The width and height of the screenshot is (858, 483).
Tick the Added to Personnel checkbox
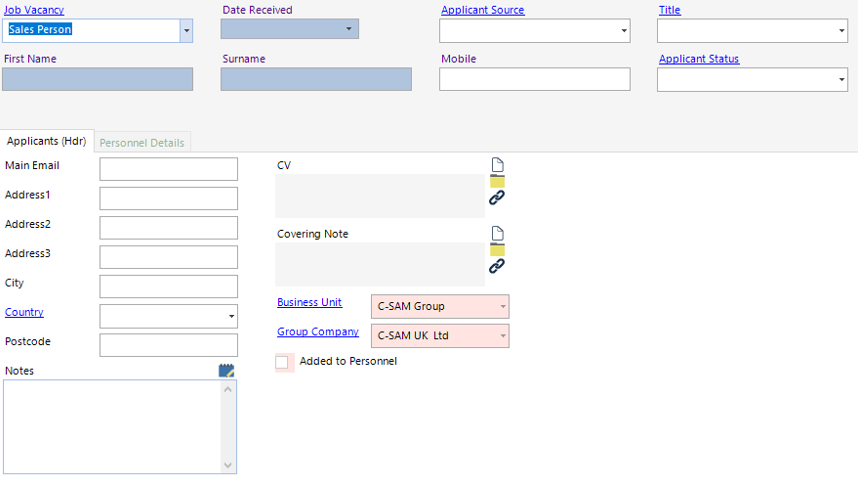coord(282,362)
